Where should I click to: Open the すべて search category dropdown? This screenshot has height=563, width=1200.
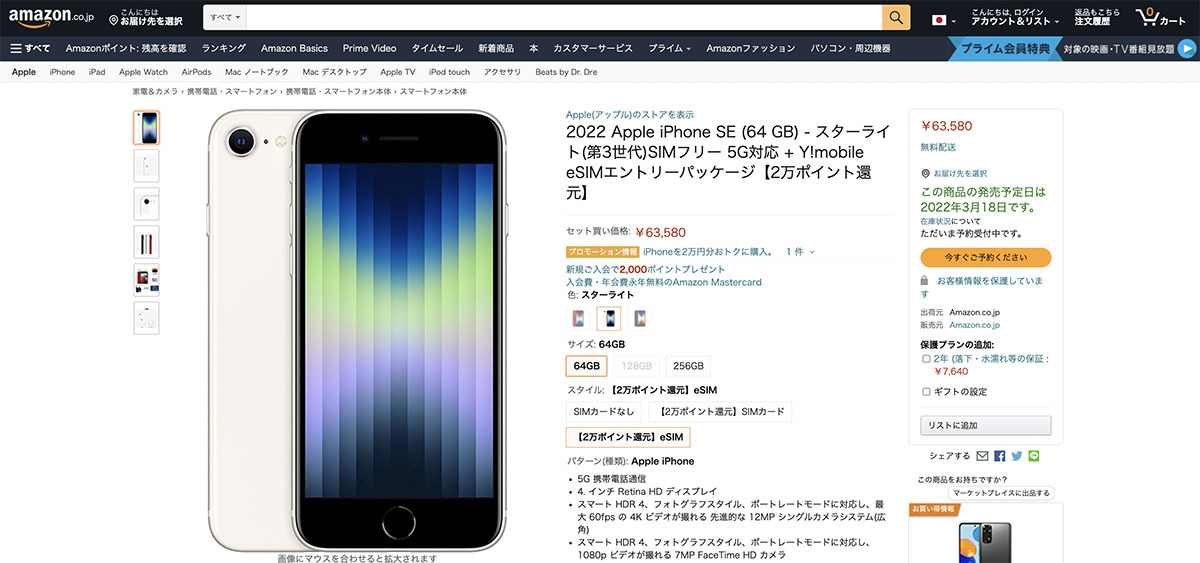click(225, 18)
